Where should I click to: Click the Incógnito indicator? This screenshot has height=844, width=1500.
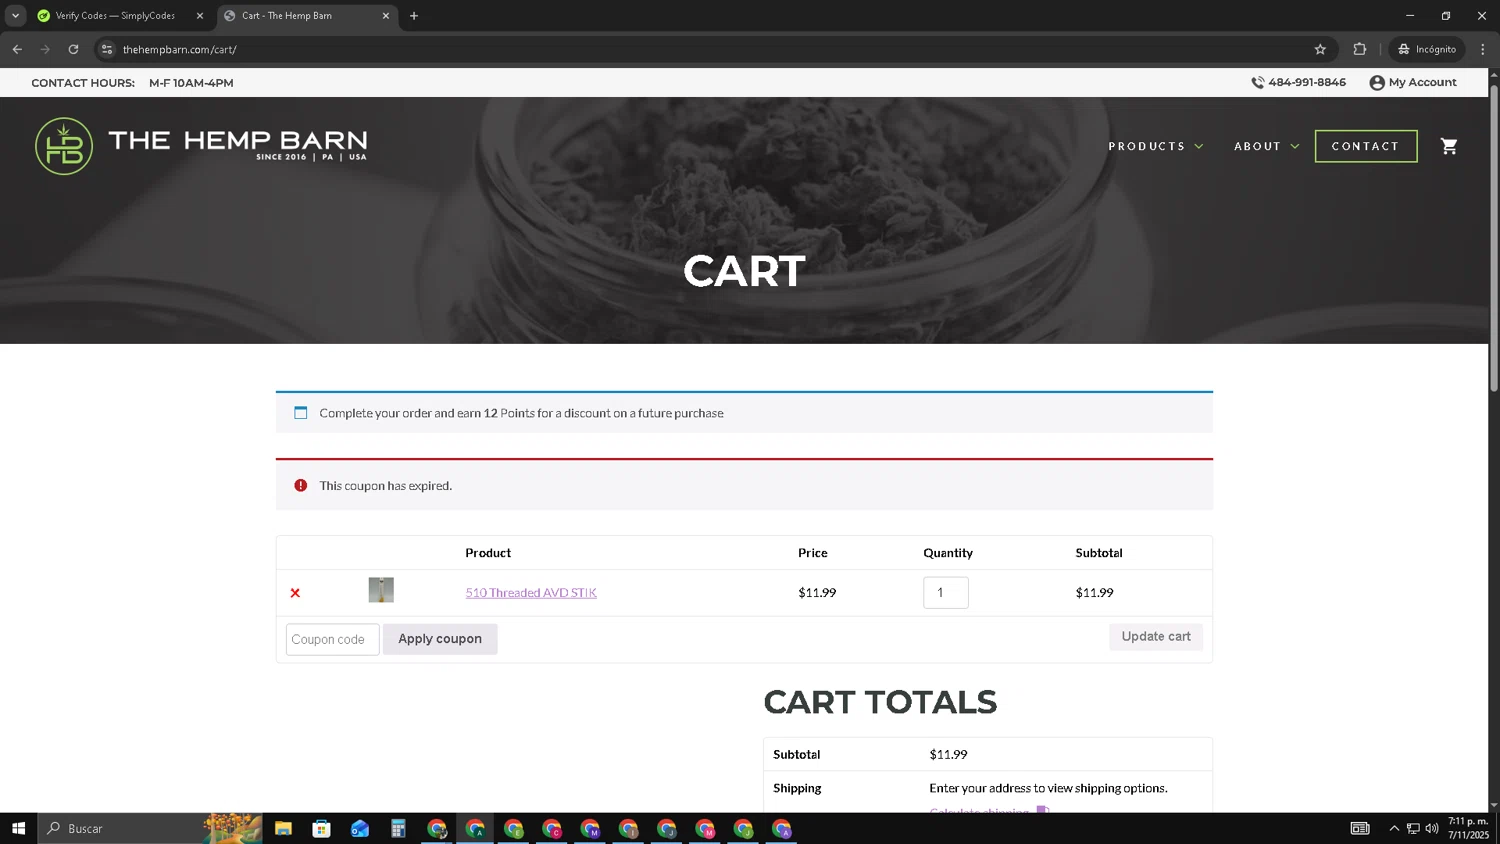[x=1427, y=49]
